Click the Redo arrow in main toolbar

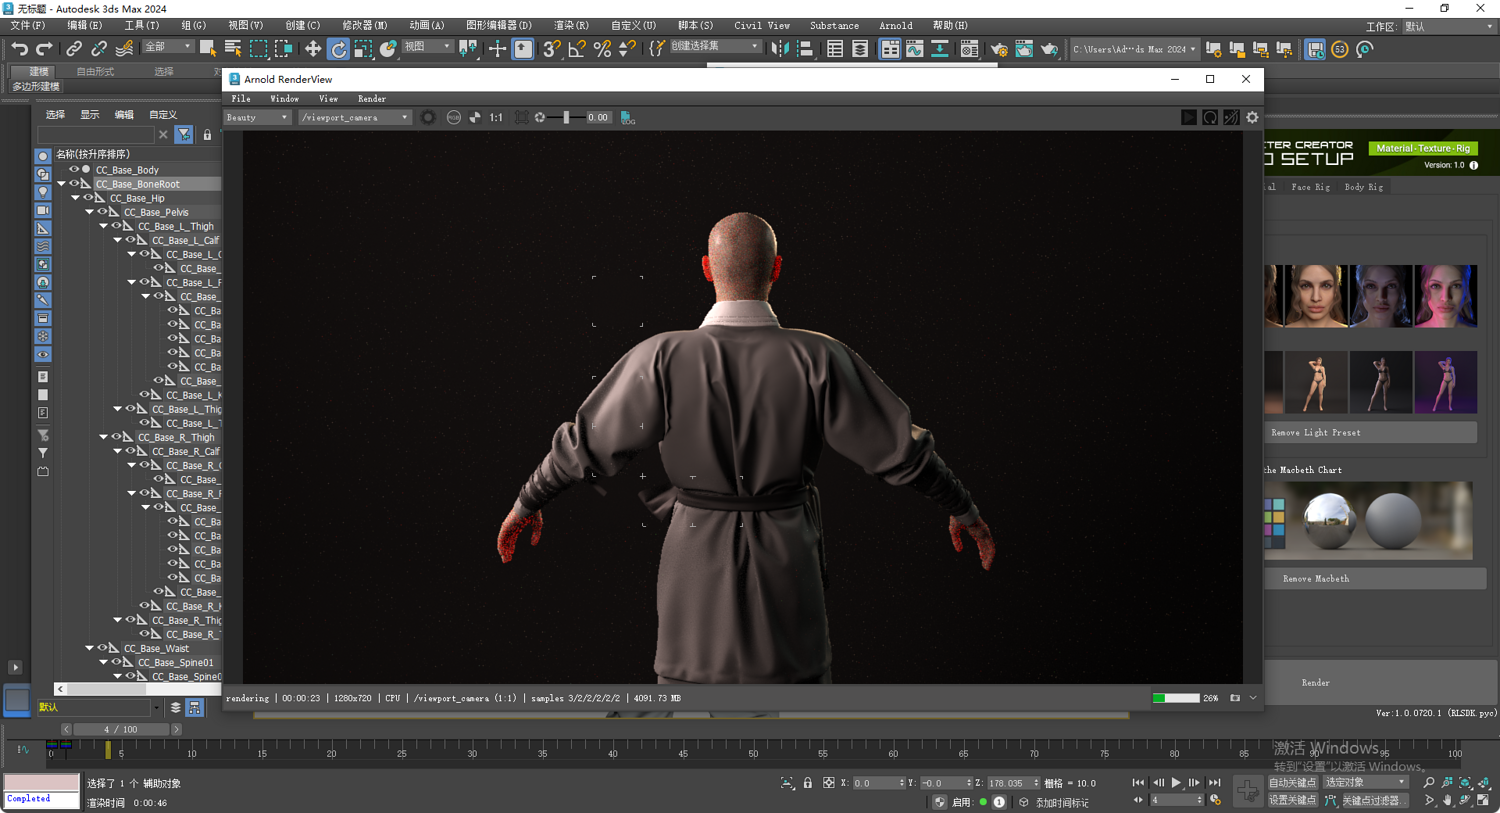(x=44, y=49)
